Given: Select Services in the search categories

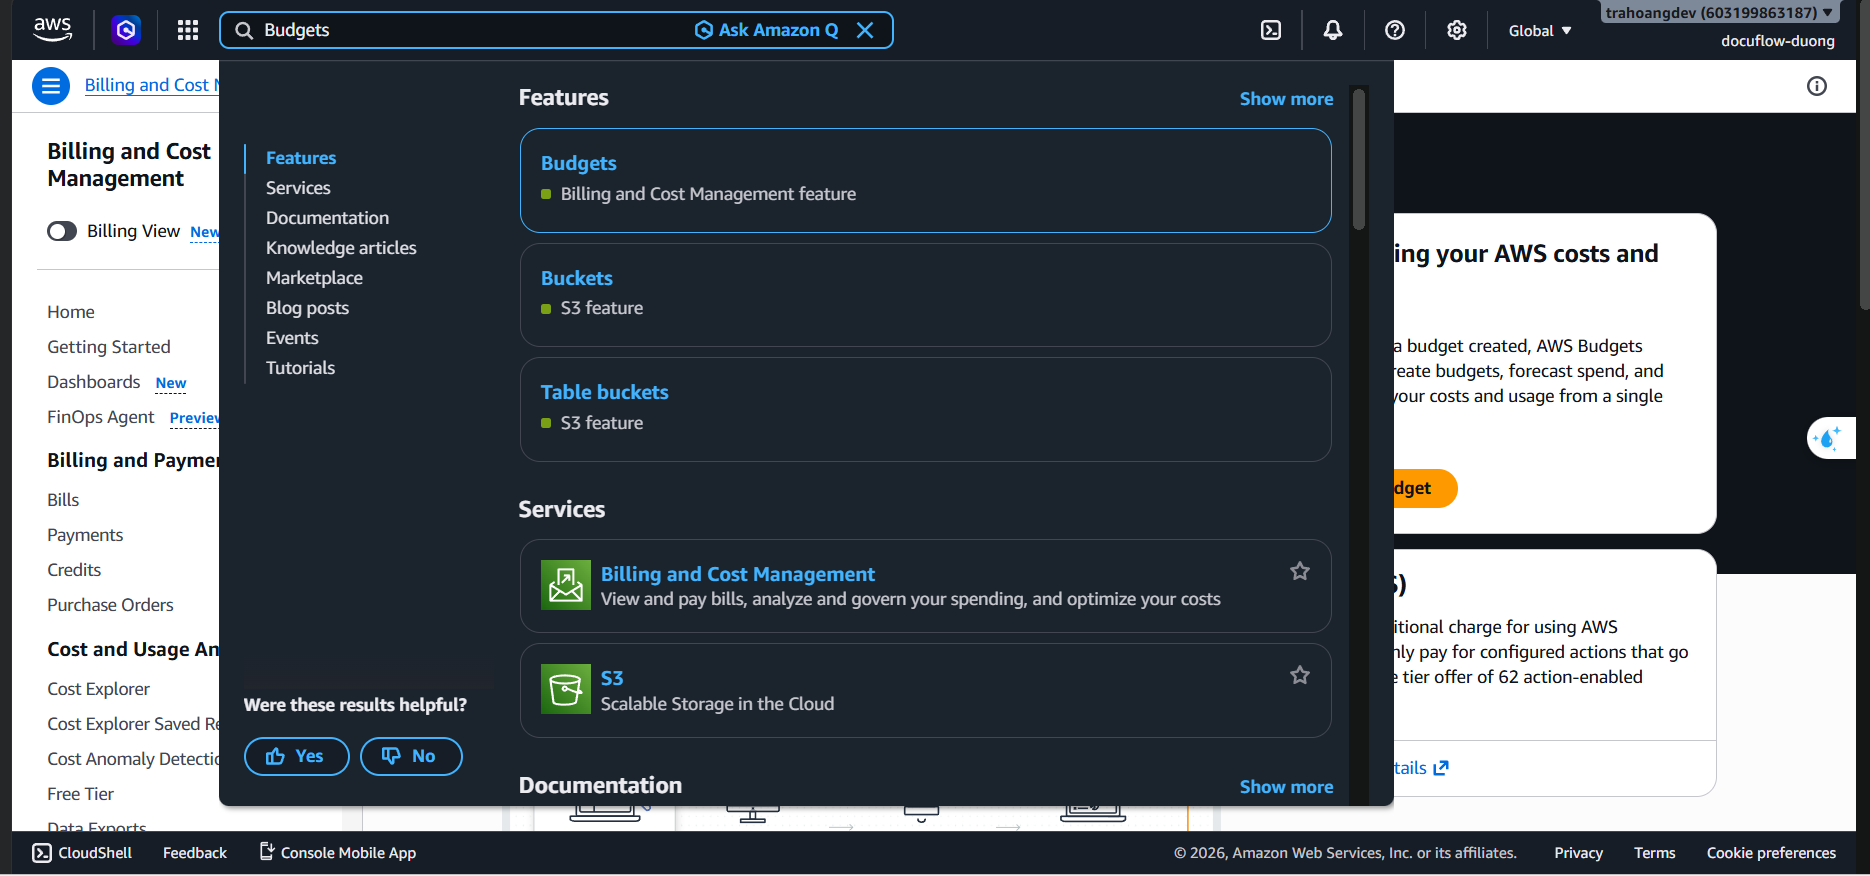Looking at the screenshot, I should pos(298,188).
